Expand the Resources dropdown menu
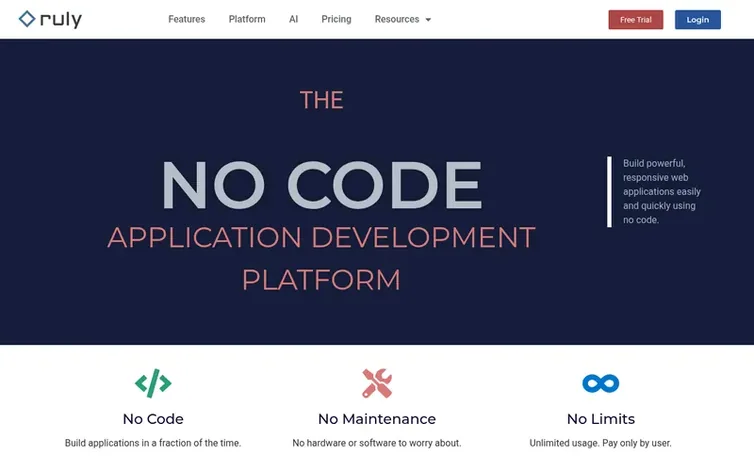 point(402,19)
